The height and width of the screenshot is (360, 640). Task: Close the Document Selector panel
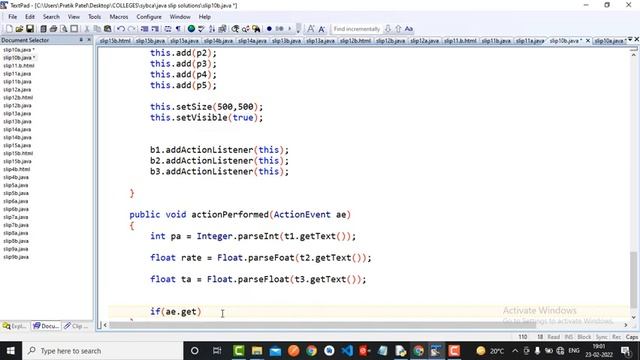tap(89, 40)
